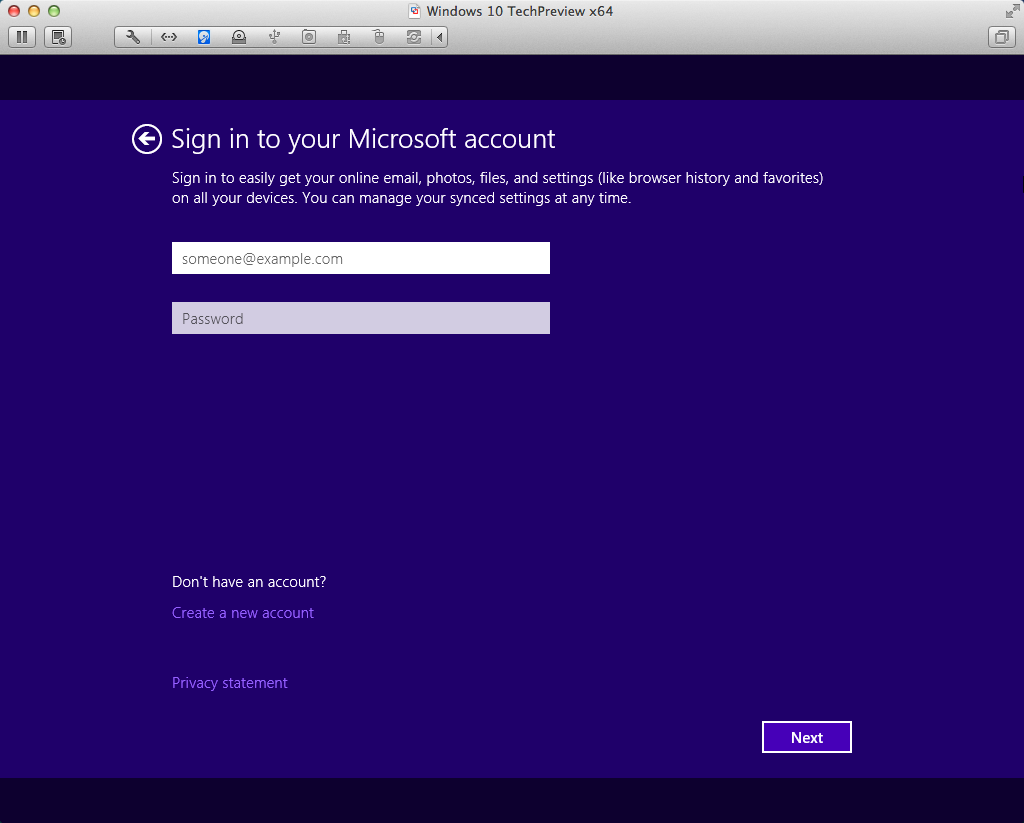Screen dimensions: 1024x823
Task: Click the email address field
Action: pos(360,258)
